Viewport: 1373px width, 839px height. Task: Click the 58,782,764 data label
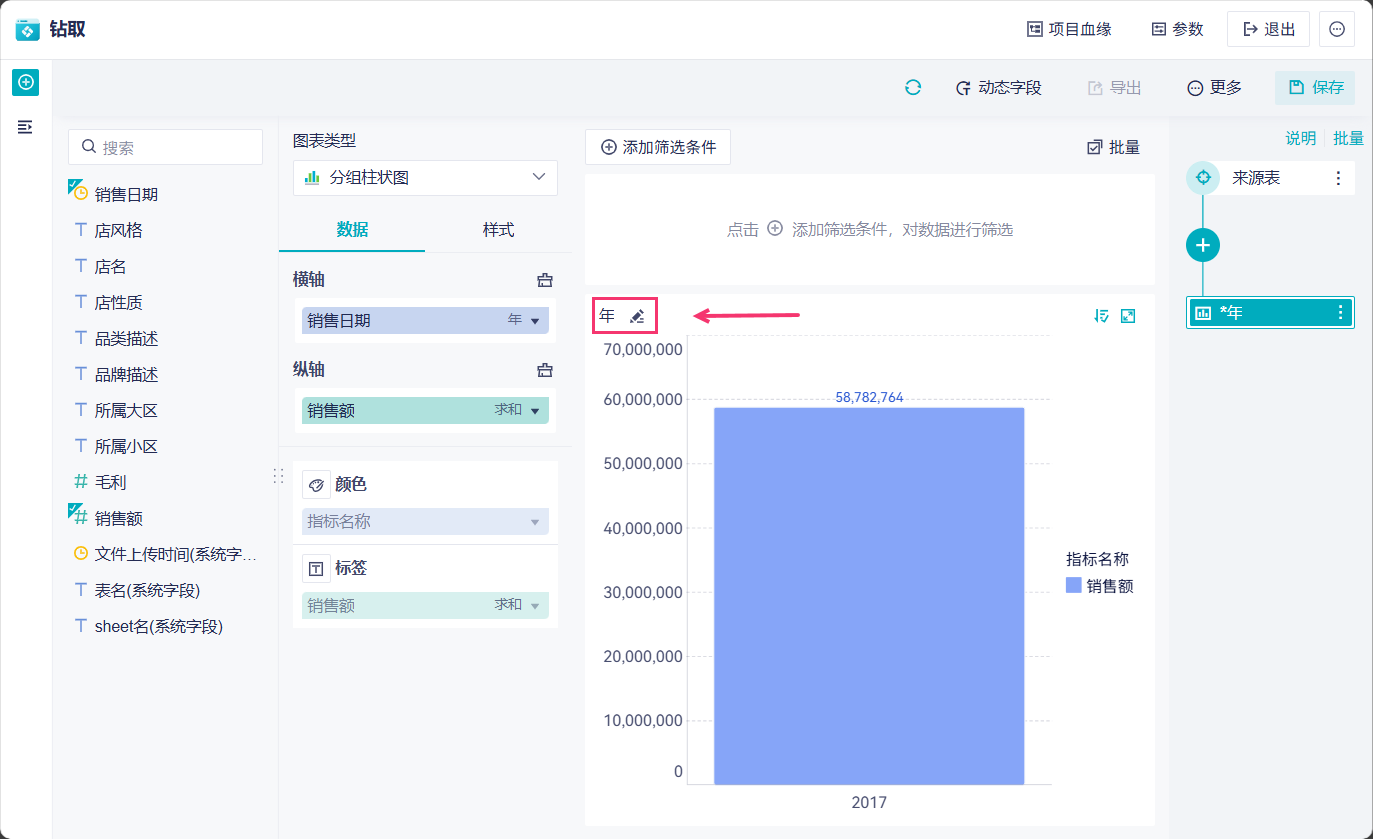coord(869,397)
